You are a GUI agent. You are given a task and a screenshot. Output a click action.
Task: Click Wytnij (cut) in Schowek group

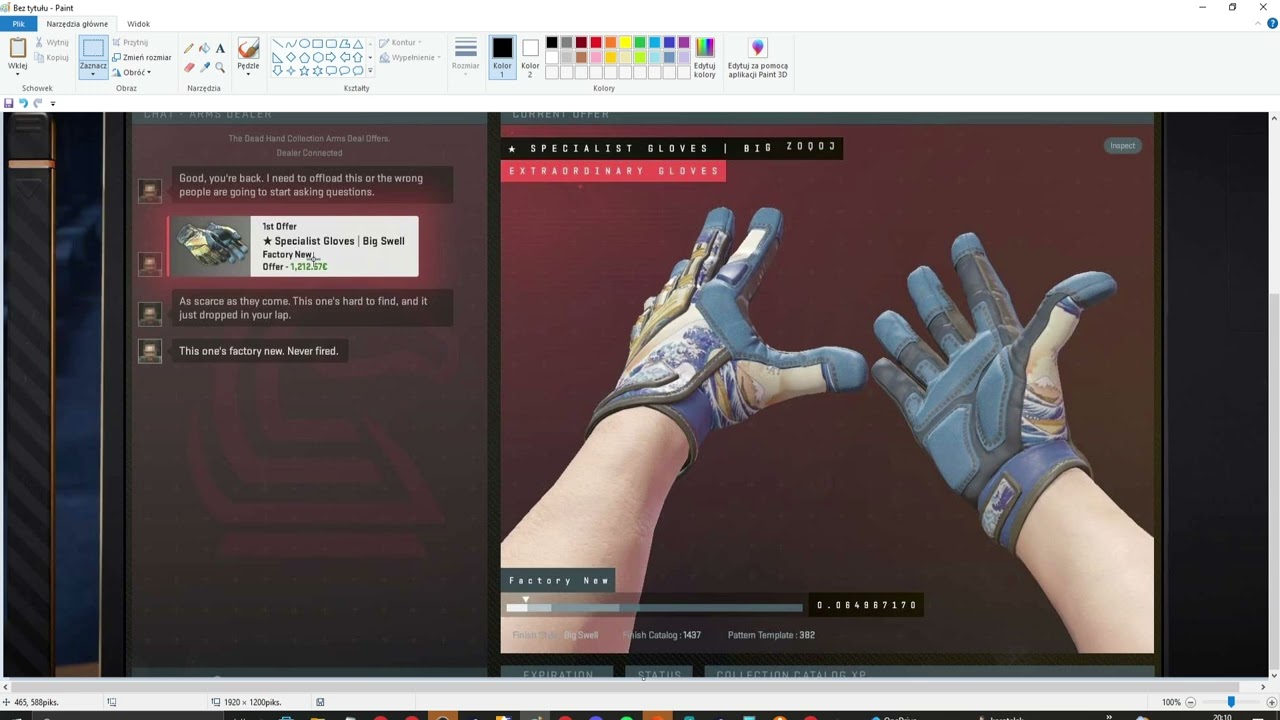point(52,42)
